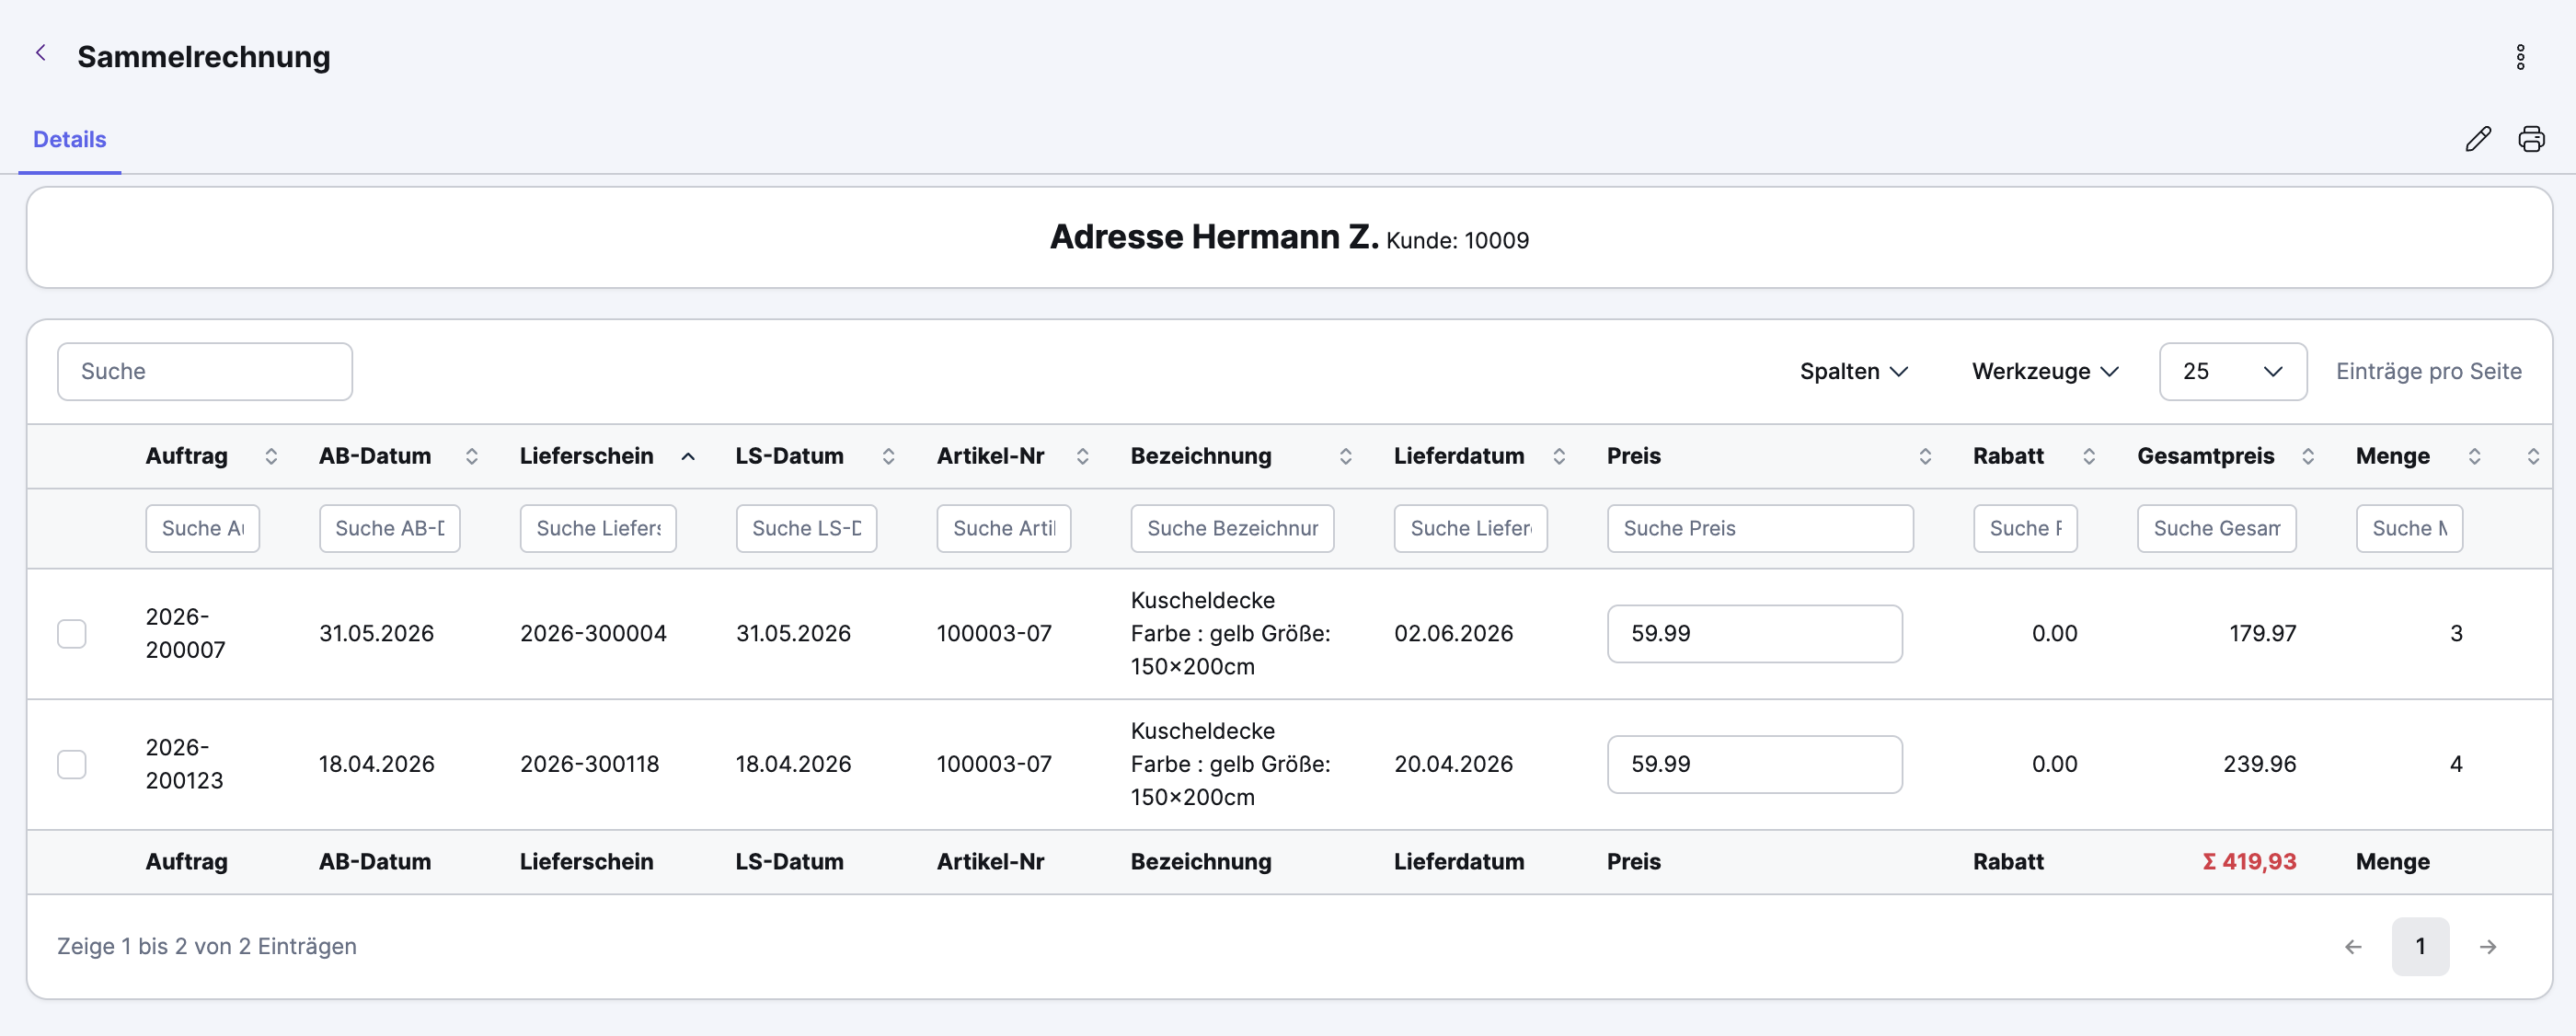Screen dimensions: 2576x1036
Task: Expand the Spalten dropdown
Action: (x=1854, y=372)
